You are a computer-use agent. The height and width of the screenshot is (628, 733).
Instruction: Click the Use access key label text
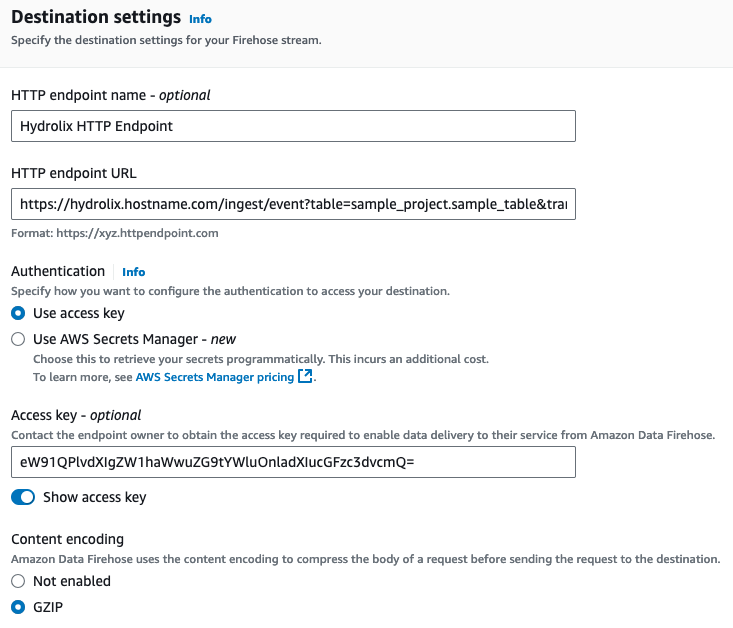79,313
